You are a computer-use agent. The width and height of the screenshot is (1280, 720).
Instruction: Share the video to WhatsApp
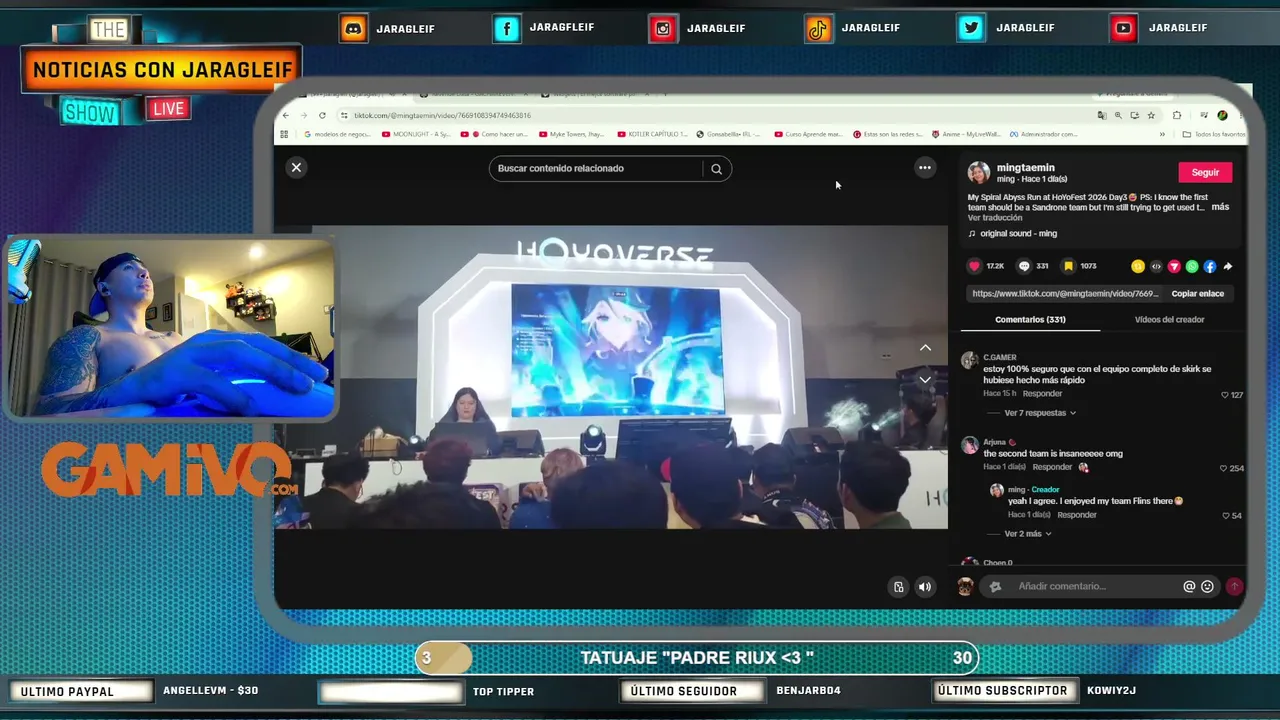[x=1192, y=266]
